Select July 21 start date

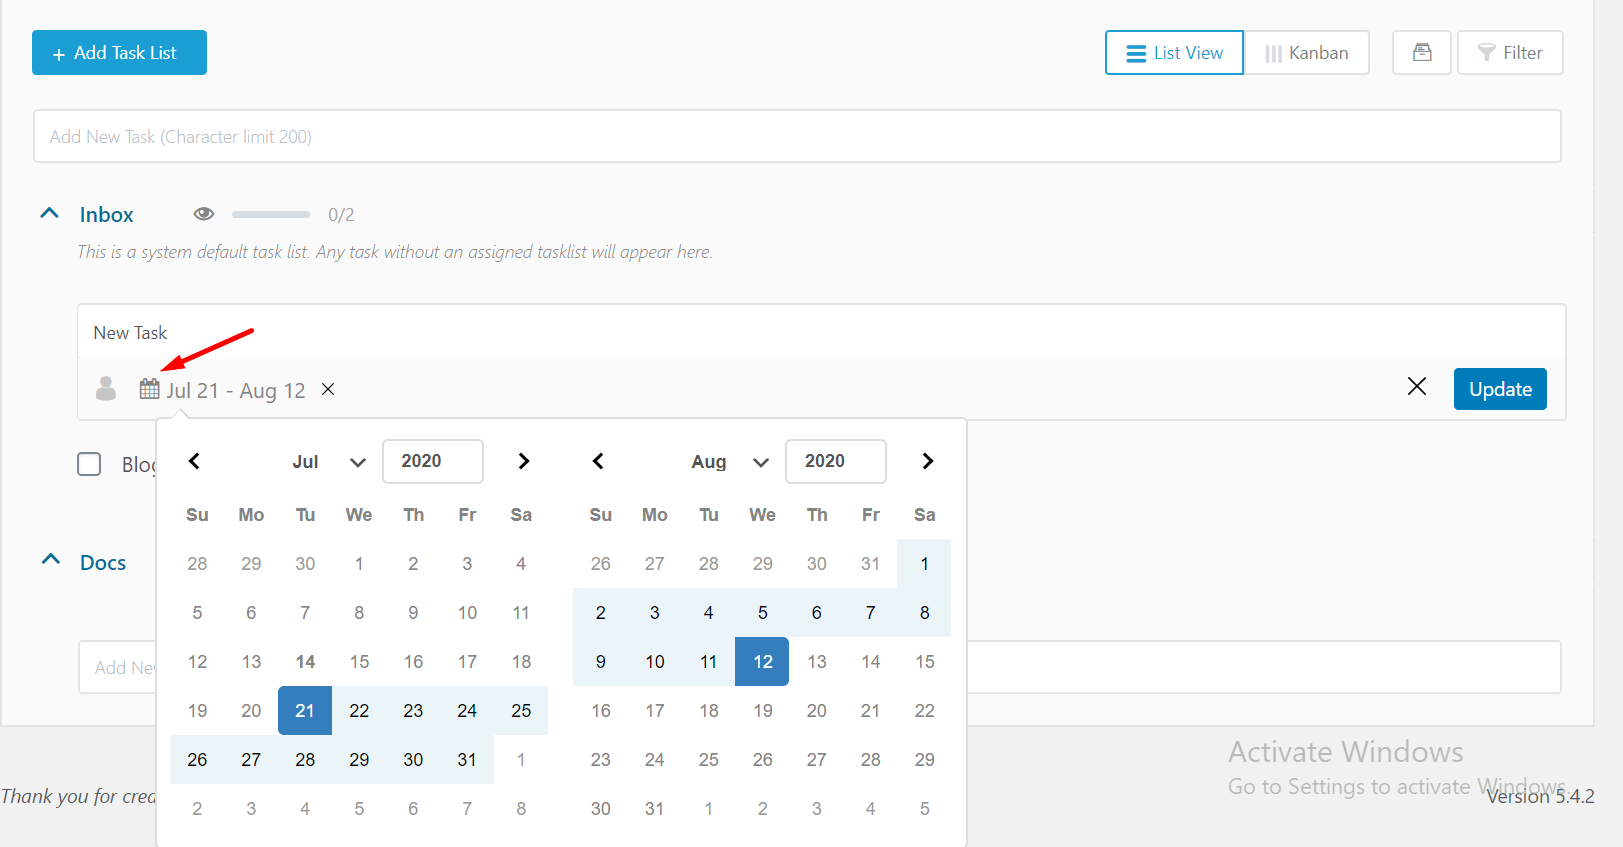[305, 711]
